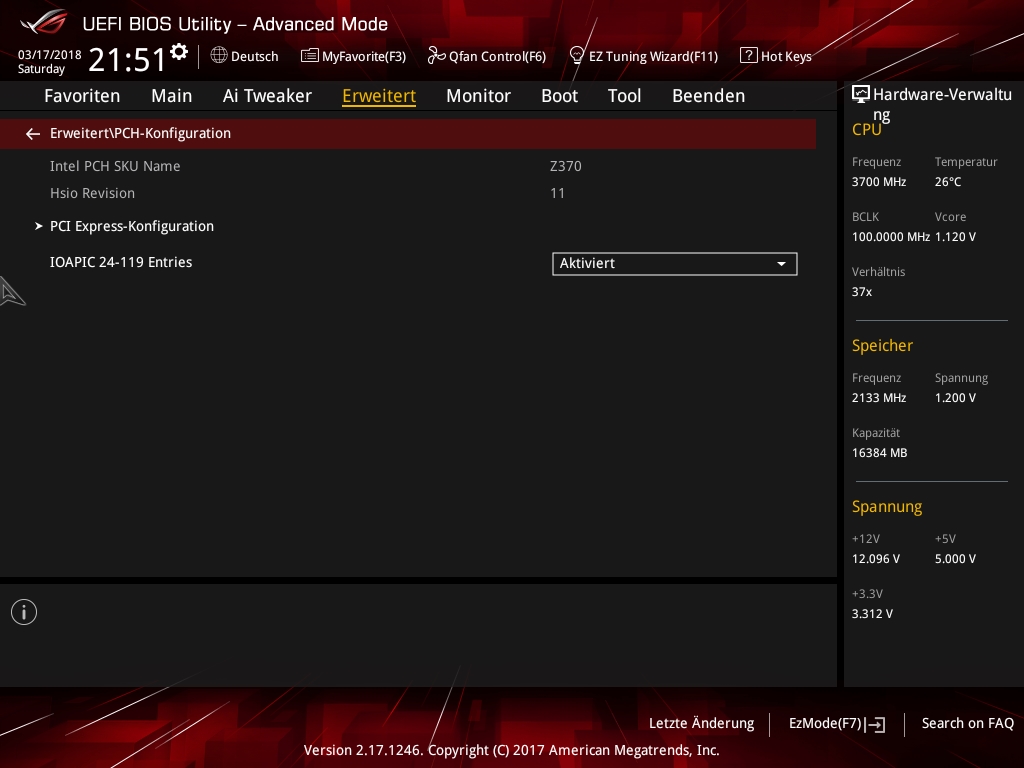Open the Qfan Control fan icon
The height and width of the screenshot is (768, 1024).
[436, 56]
